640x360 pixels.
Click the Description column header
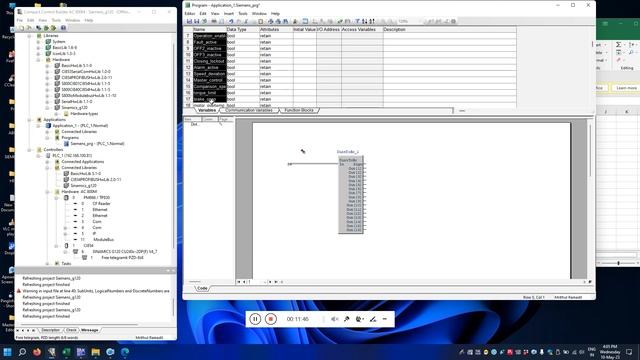coord(449,29)
